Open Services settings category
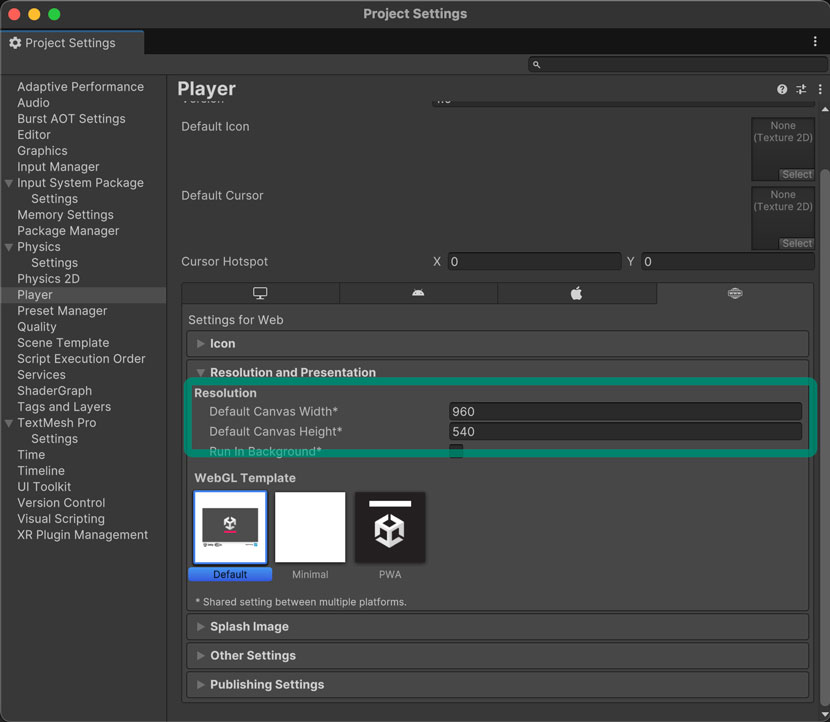 (x=41, y=375)
